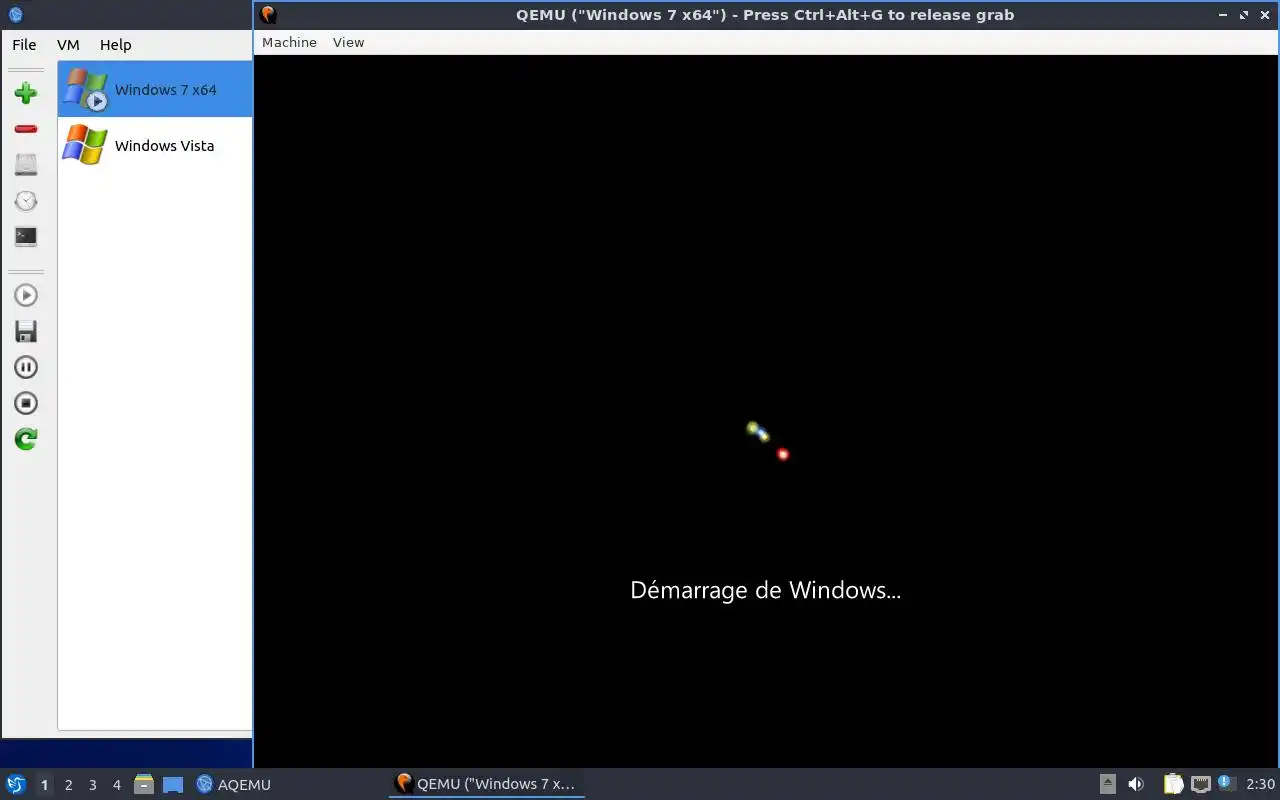Viewport: 1280px width, 800px height.
Task: Open the Machine menu in QEMU window
Action: pos(289,42)
